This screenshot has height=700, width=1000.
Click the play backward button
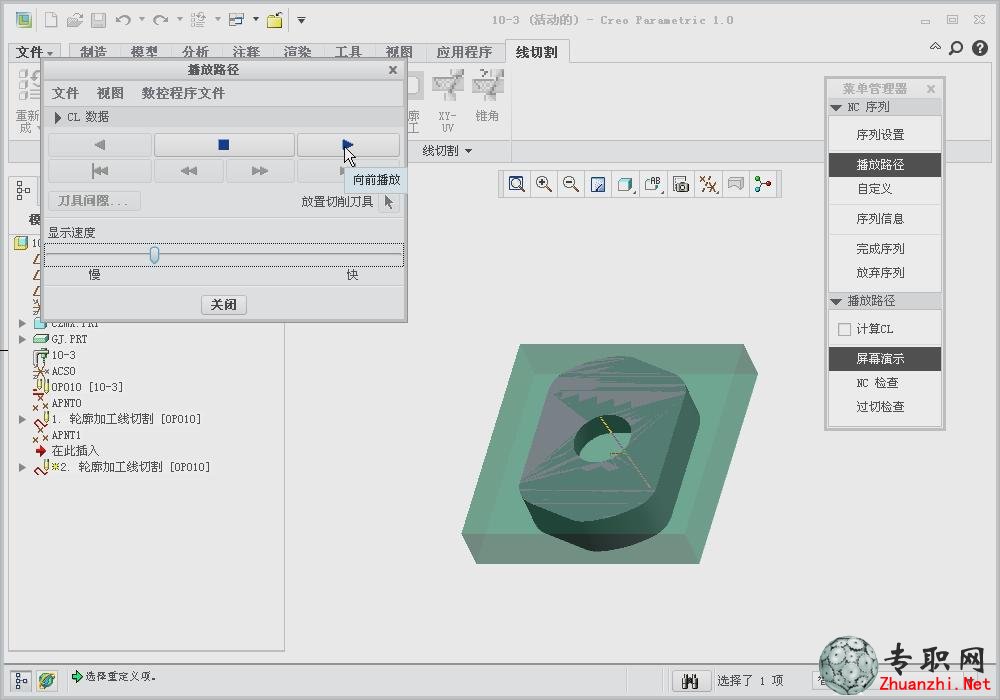[x=99, y=145]
